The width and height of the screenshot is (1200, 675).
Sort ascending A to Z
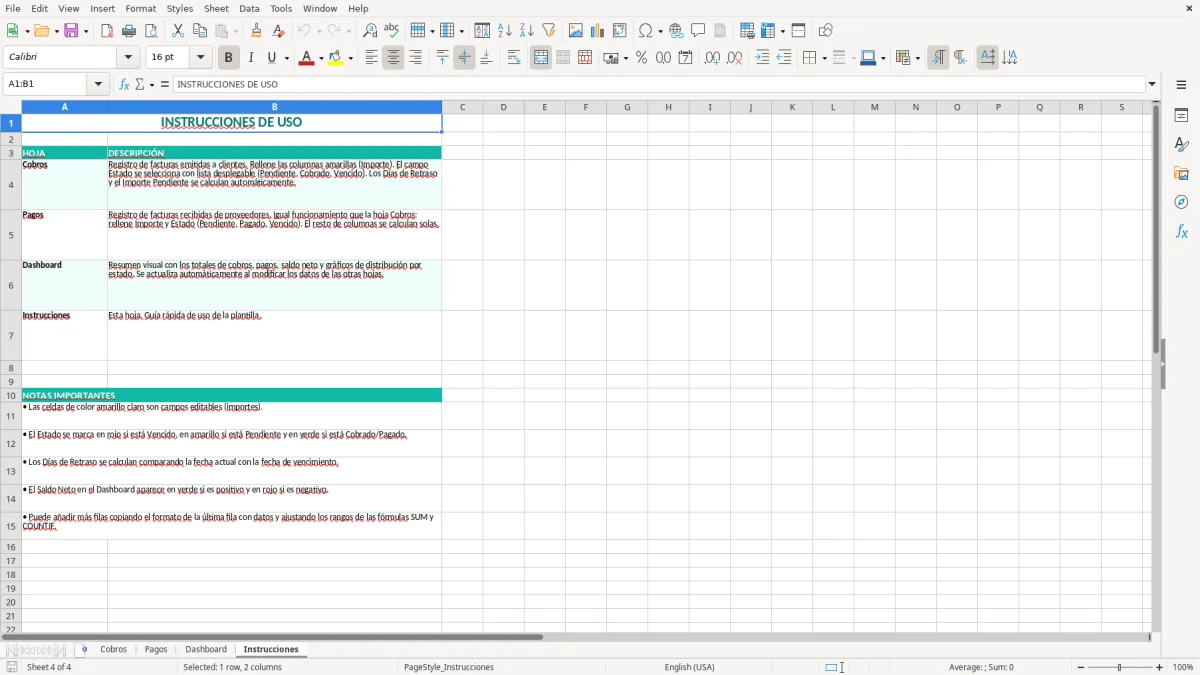(x=505, y=31)
